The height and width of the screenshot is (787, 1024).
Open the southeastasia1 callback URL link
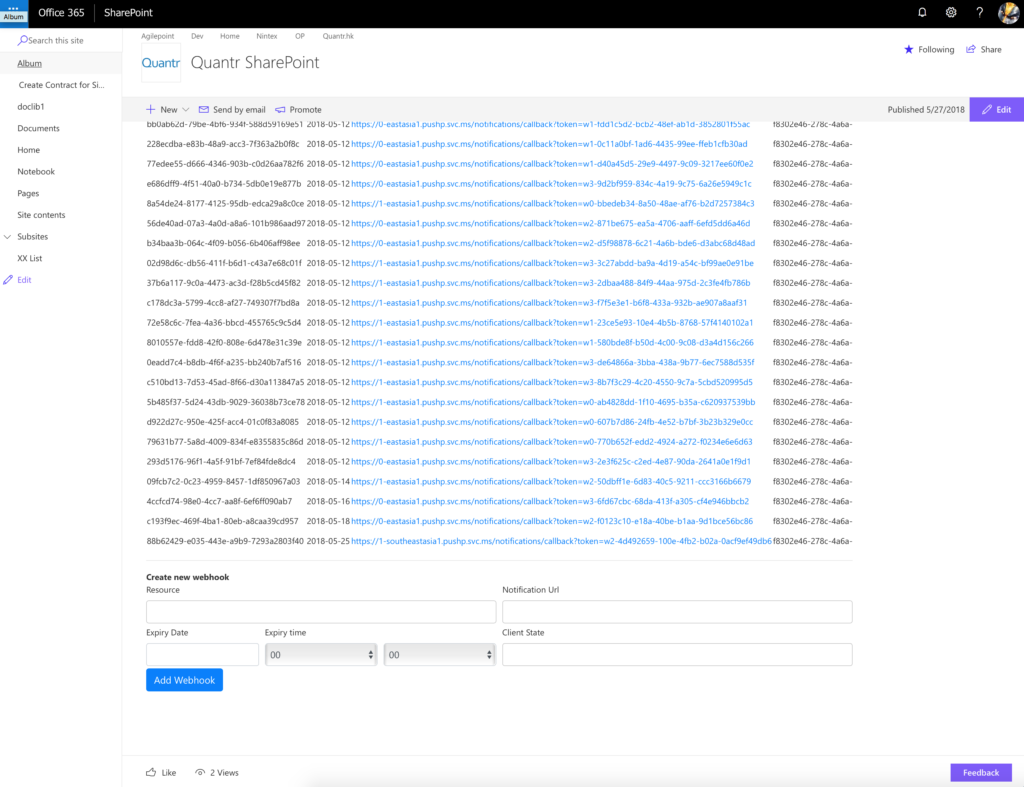pos(562,541)
